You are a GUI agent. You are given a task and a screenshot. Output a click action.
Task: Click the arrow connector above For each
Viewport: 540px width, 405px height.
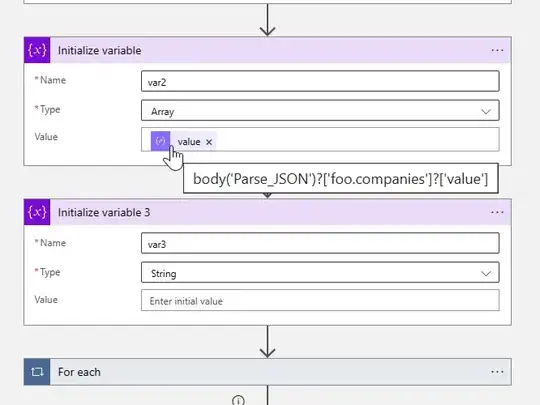tap(267, 342)
